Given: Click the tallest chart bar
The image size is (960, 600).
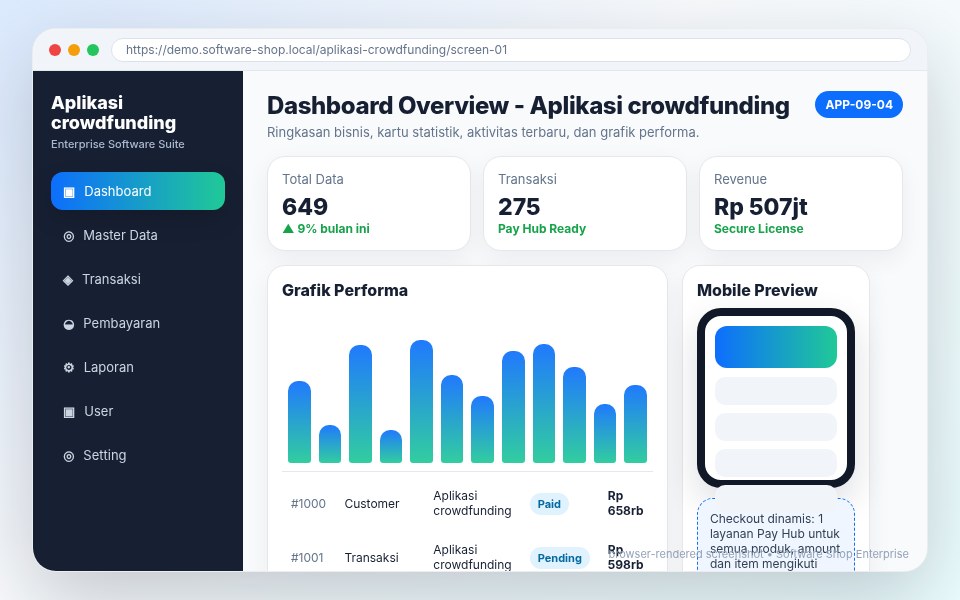Looking at the screenshot, I should 421,401.
